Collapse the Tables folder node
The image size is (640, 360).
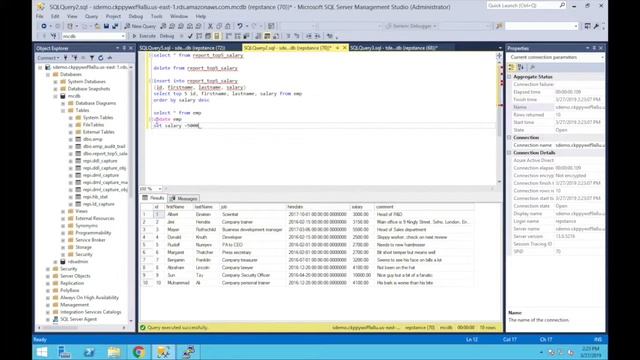tap(63, 111)
